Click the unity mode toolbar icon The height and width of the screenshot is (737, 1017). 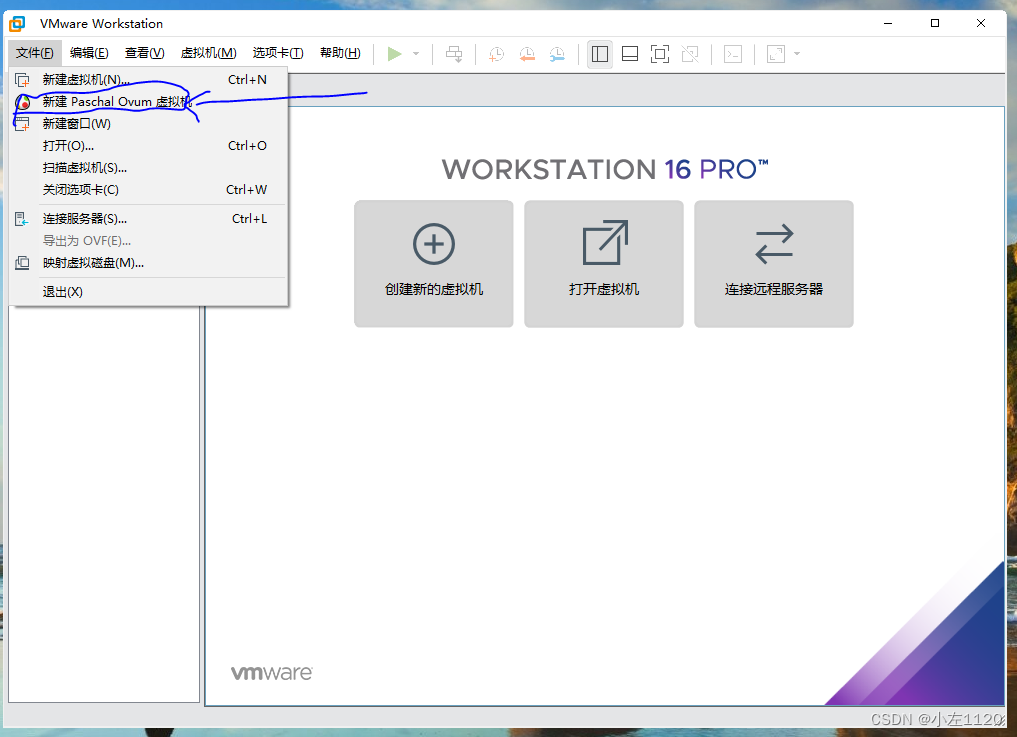(x=690, y=54)
